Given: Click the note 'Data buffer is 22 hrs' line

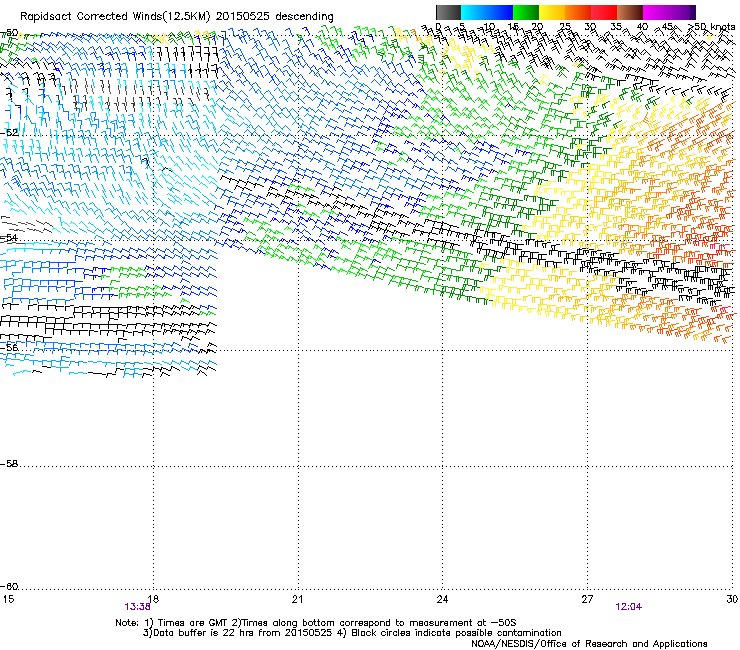Looking at the screenshot, I should pyautogui.click(x=352, y=633).
